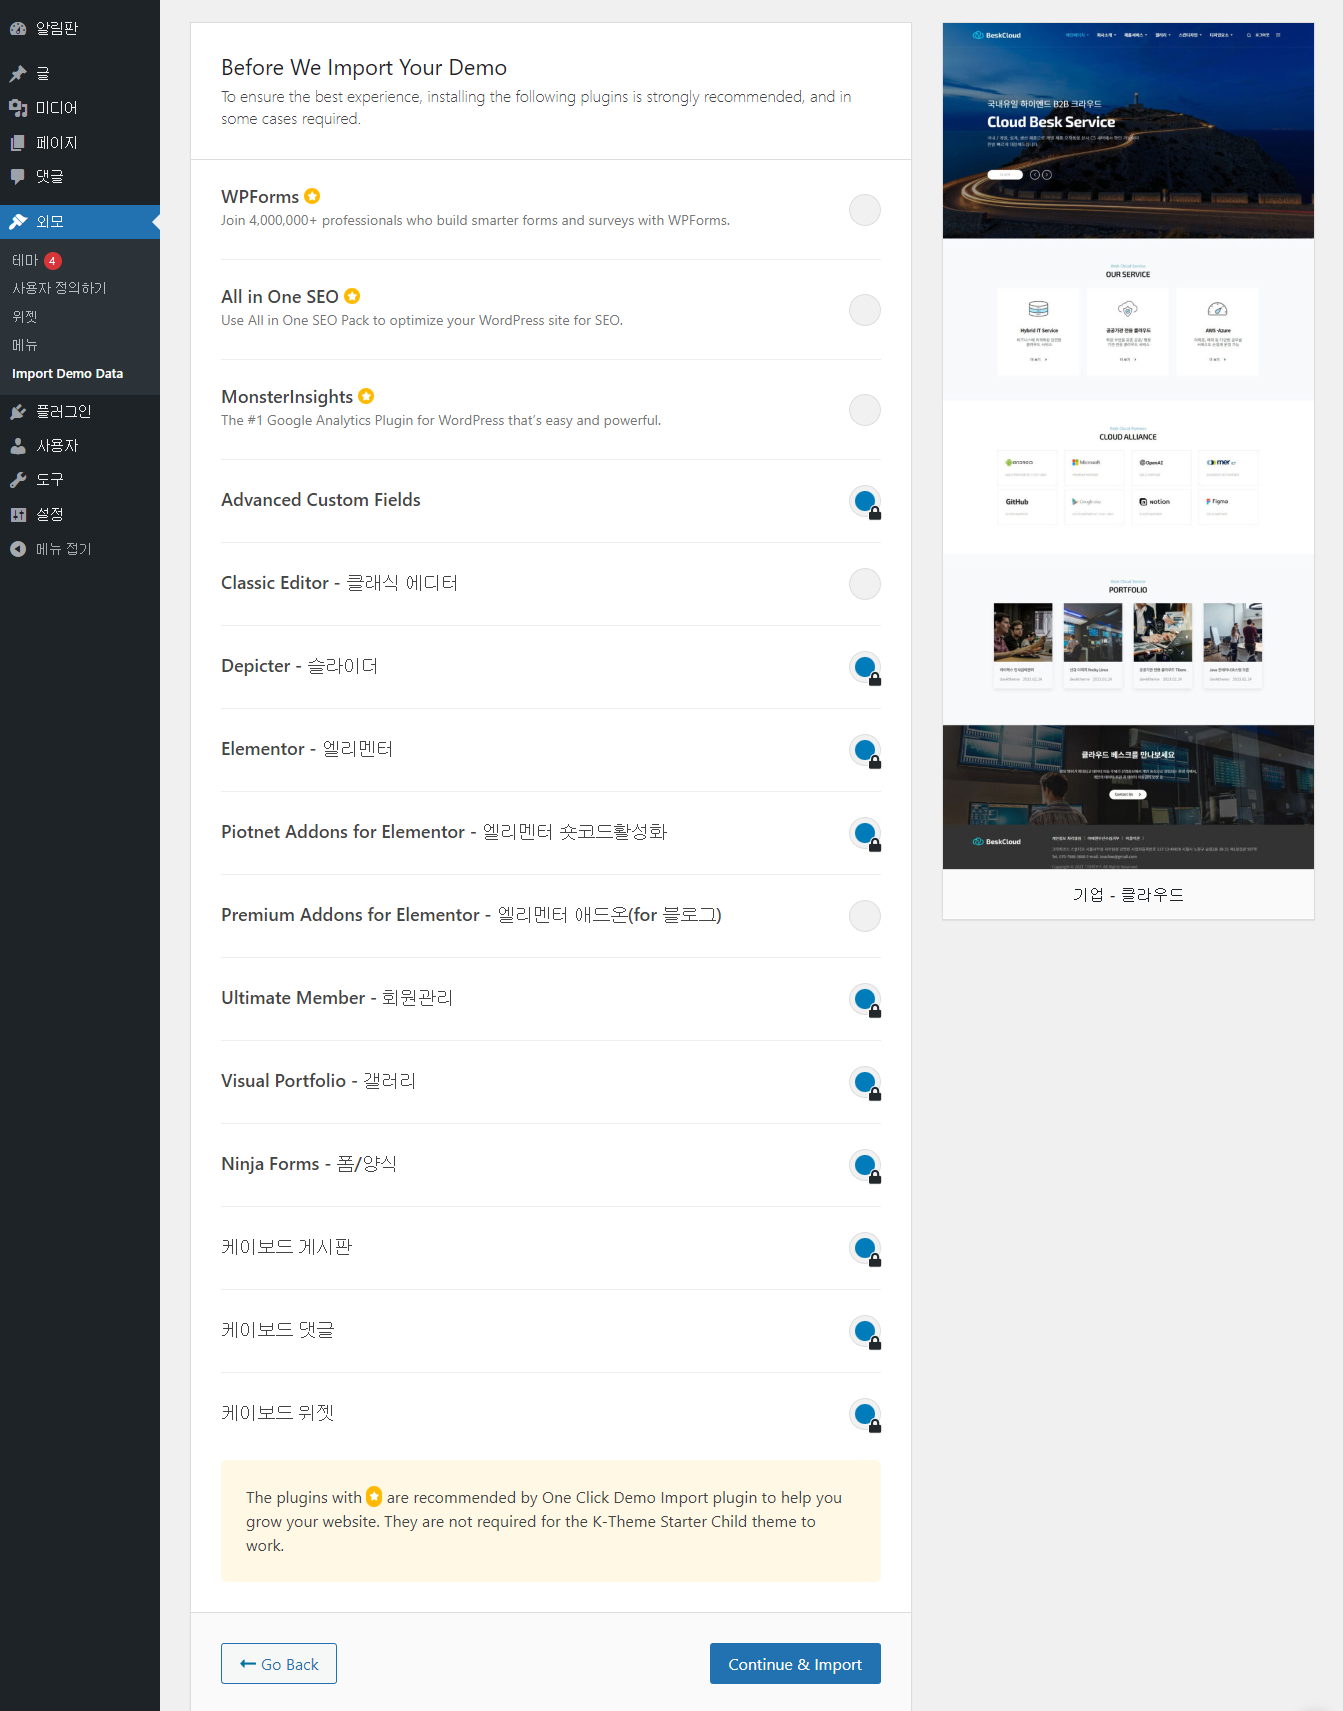Open the 페이지 pages menu
1343x1711 pixels.
tap(80, 143)
